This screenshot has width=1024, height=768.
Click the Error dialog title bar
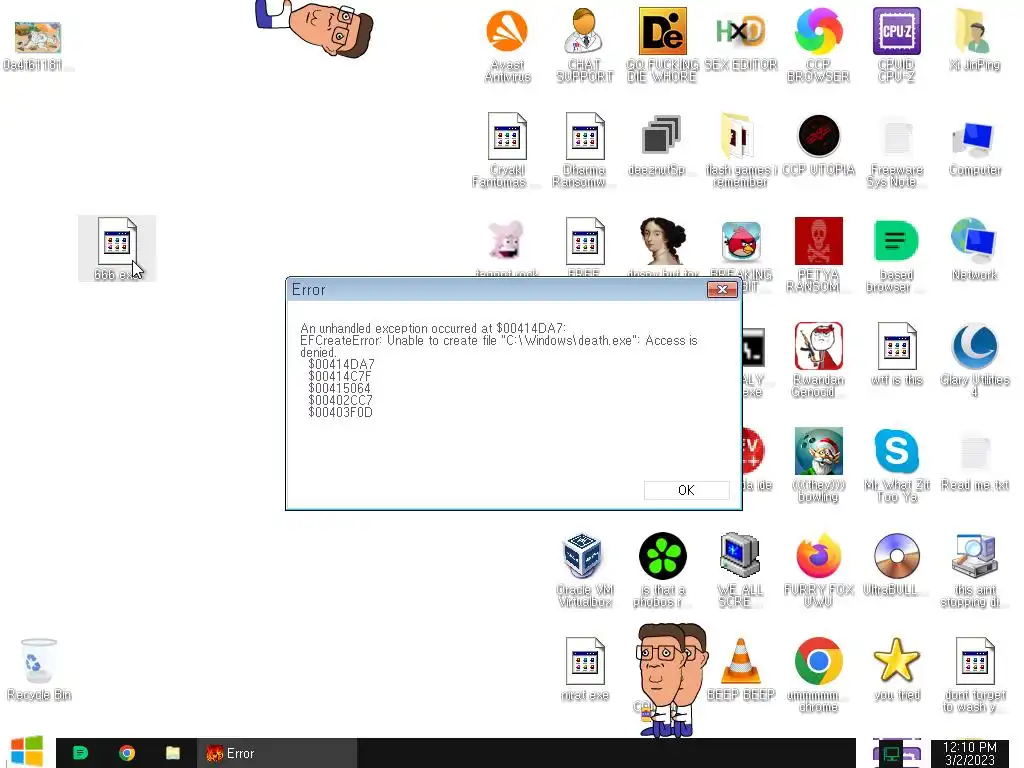(x=496, y=289)
